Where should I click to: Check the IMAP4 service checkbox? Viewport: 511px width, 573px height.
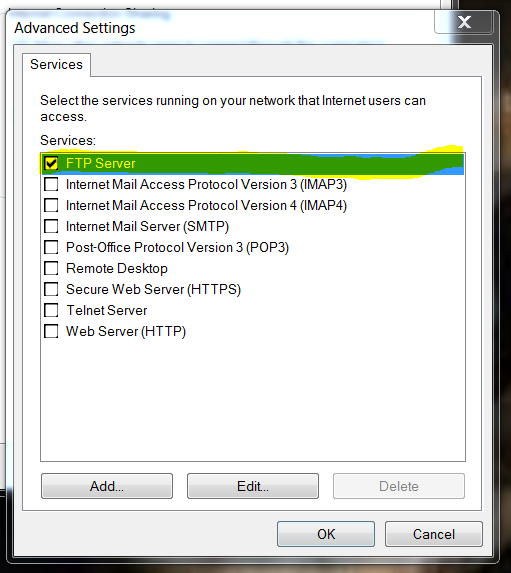click(51, 205)
